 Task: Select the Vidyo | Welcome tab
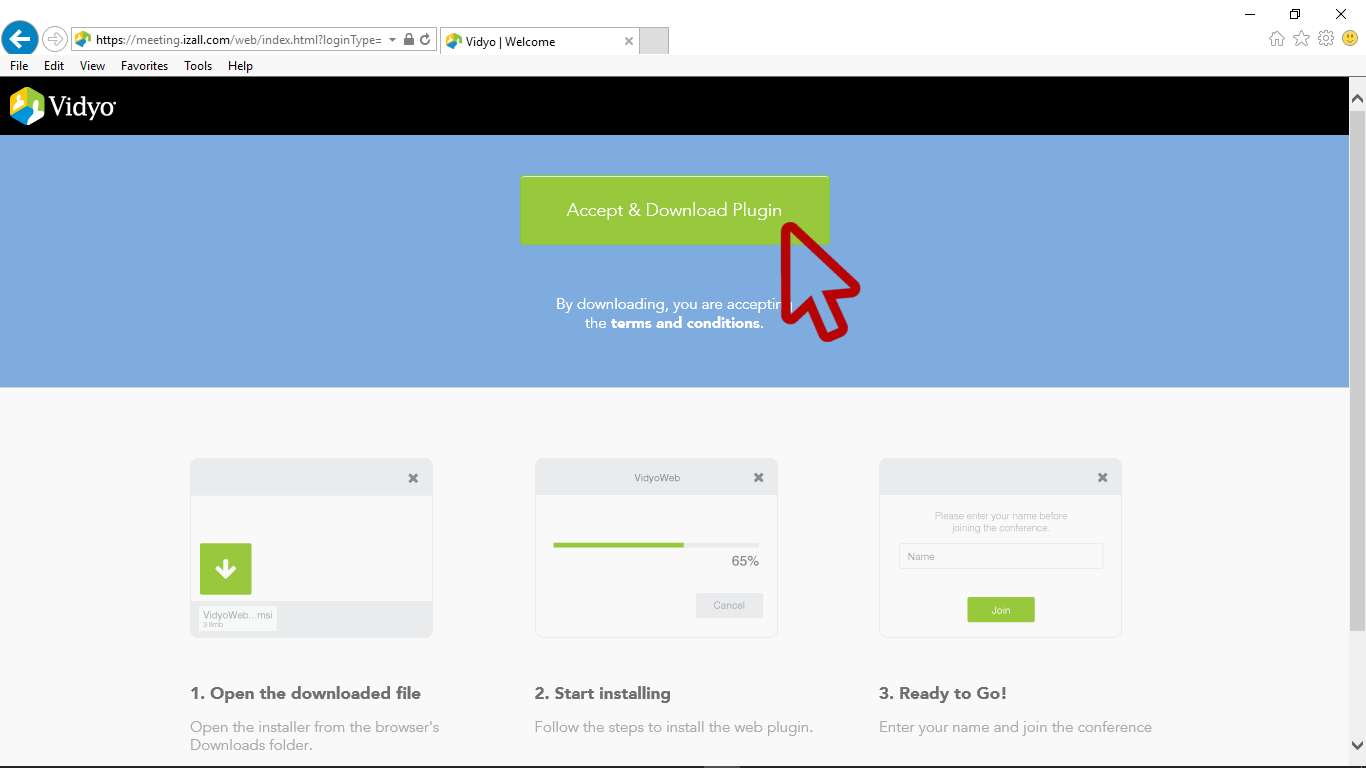click(530, 41)
